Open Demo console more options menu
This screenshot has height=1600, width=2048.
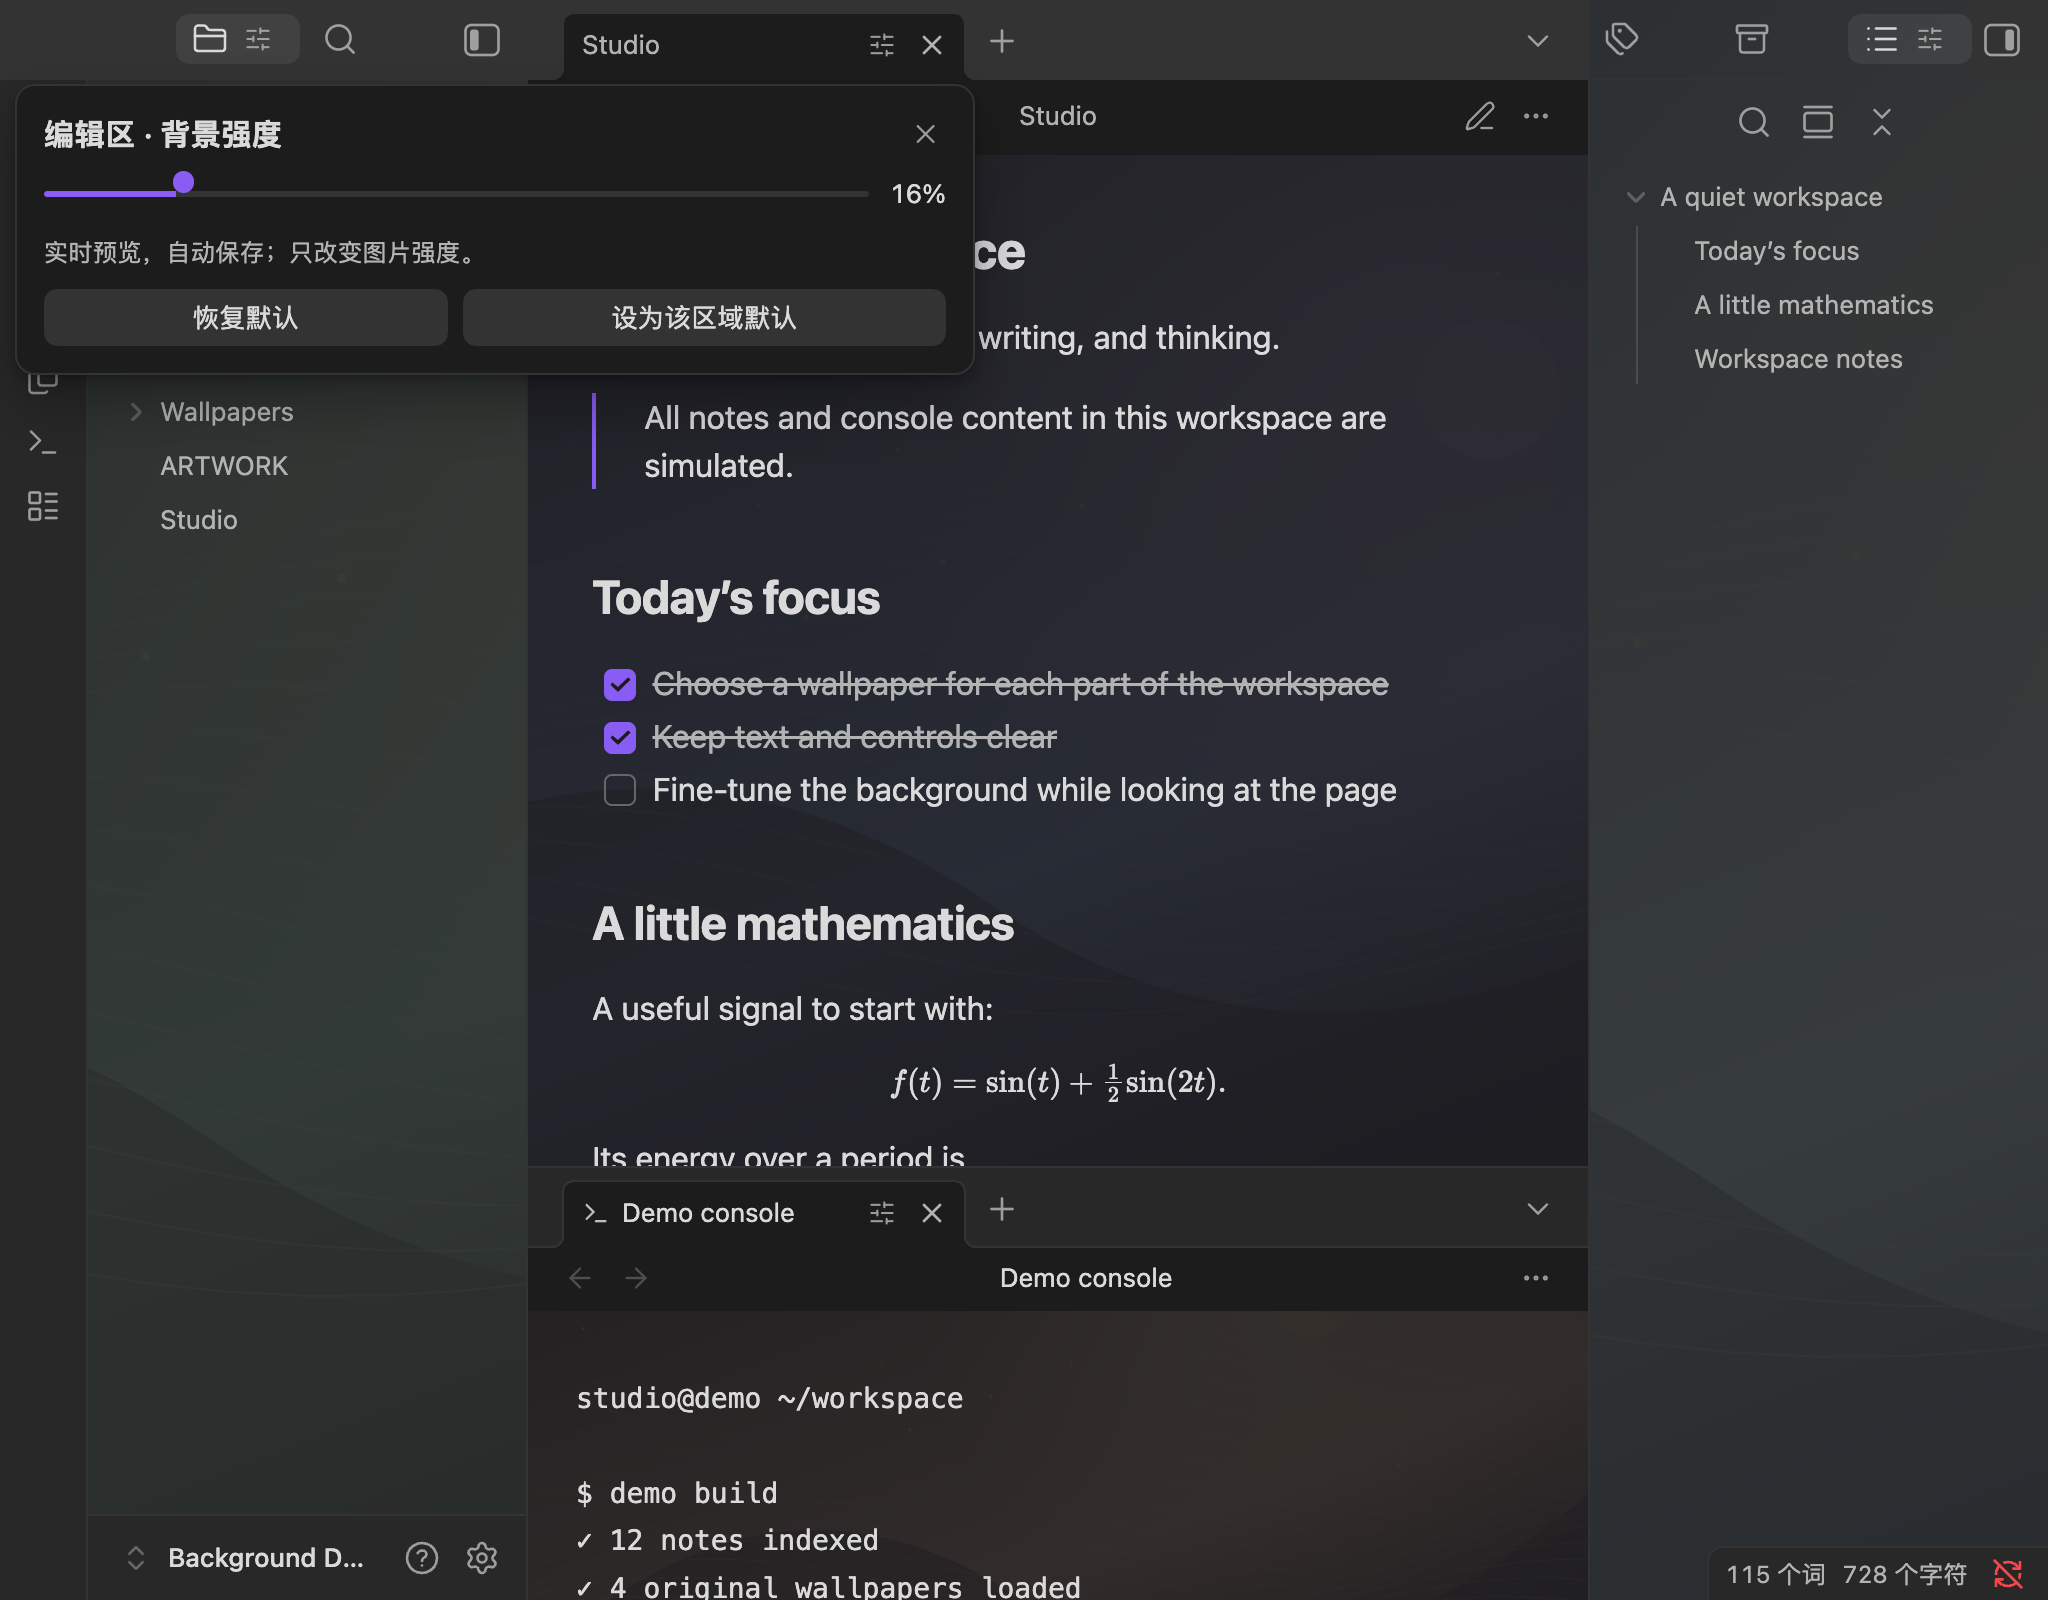[1536, 1278]
